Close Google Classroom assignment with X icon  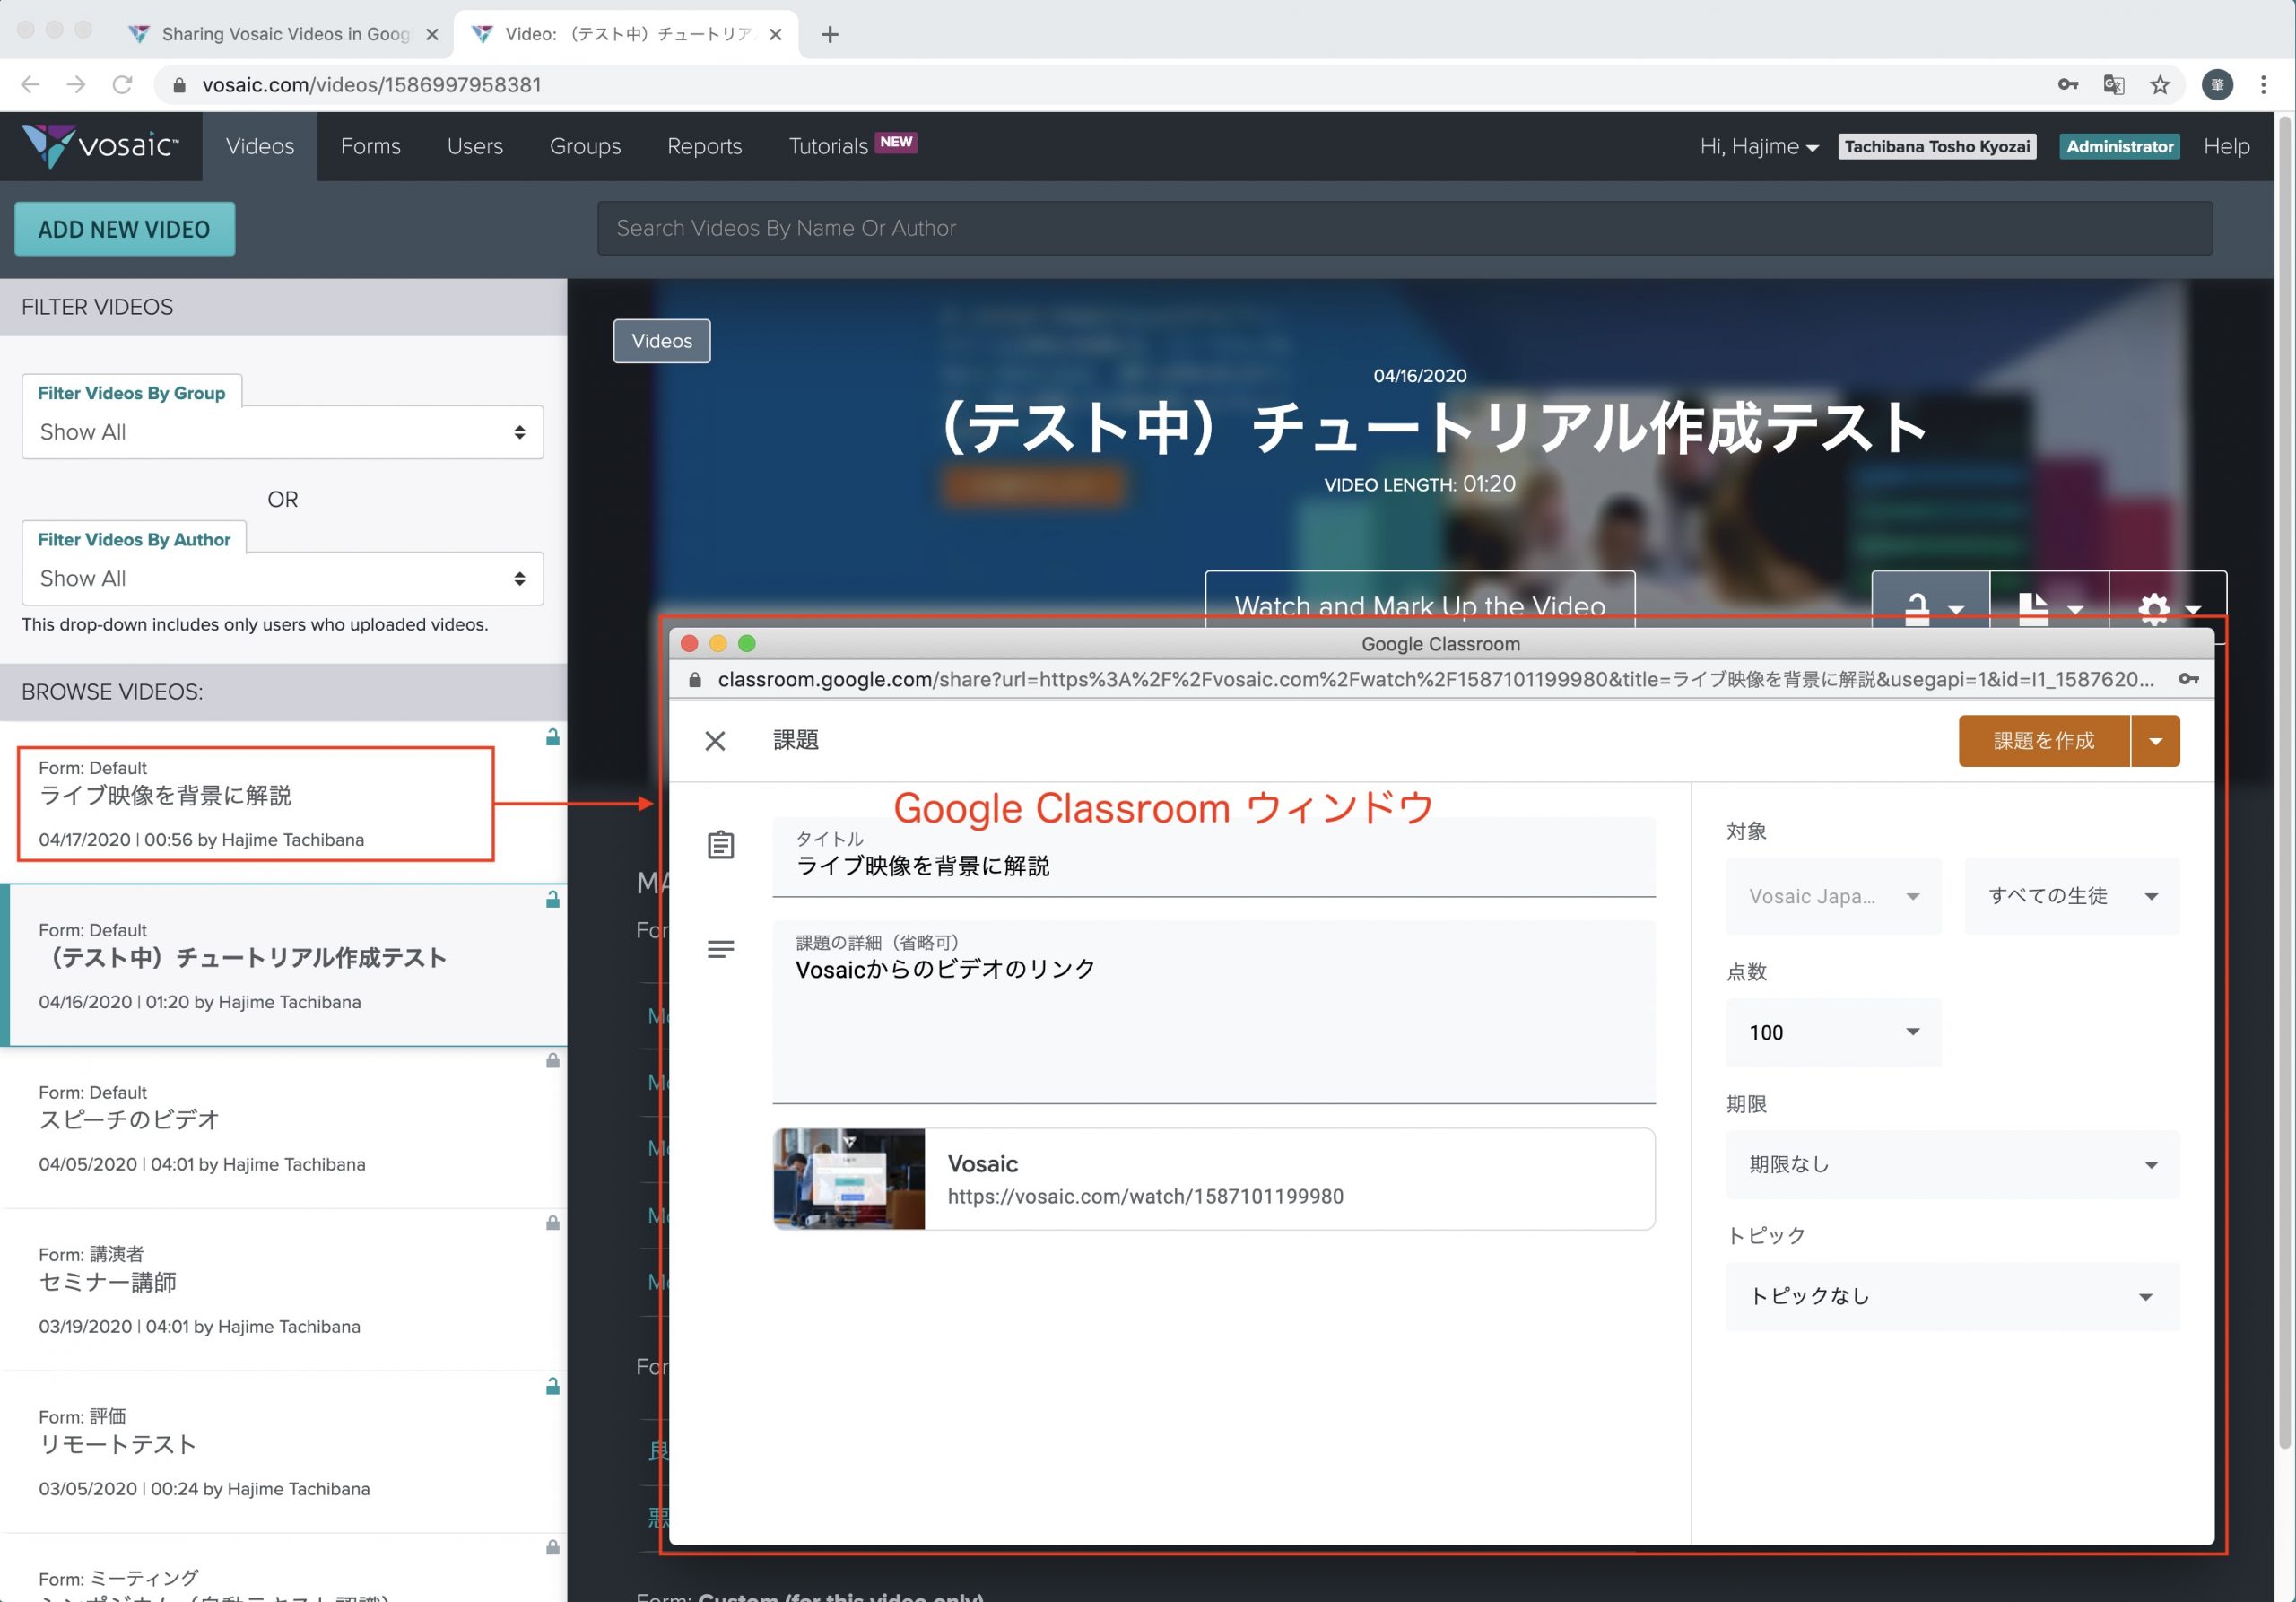coord(715,740)
